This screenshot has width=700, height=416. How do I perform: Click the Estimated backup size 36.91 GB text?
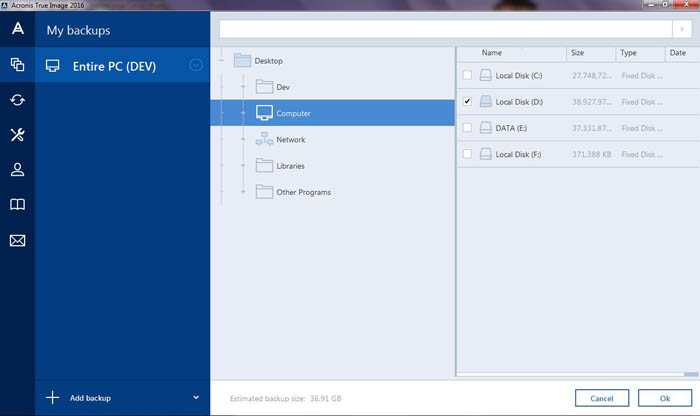pos(285,398)
